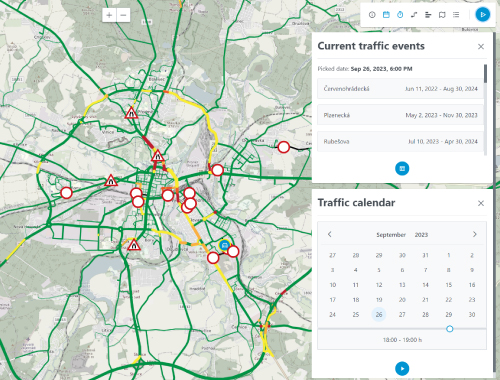Image resolution: width=500 pixels, height=380 pixels.
Task: Toggle the stopwatch icon in toolbar
Action: pyautogui.click(x=400, y=15)
